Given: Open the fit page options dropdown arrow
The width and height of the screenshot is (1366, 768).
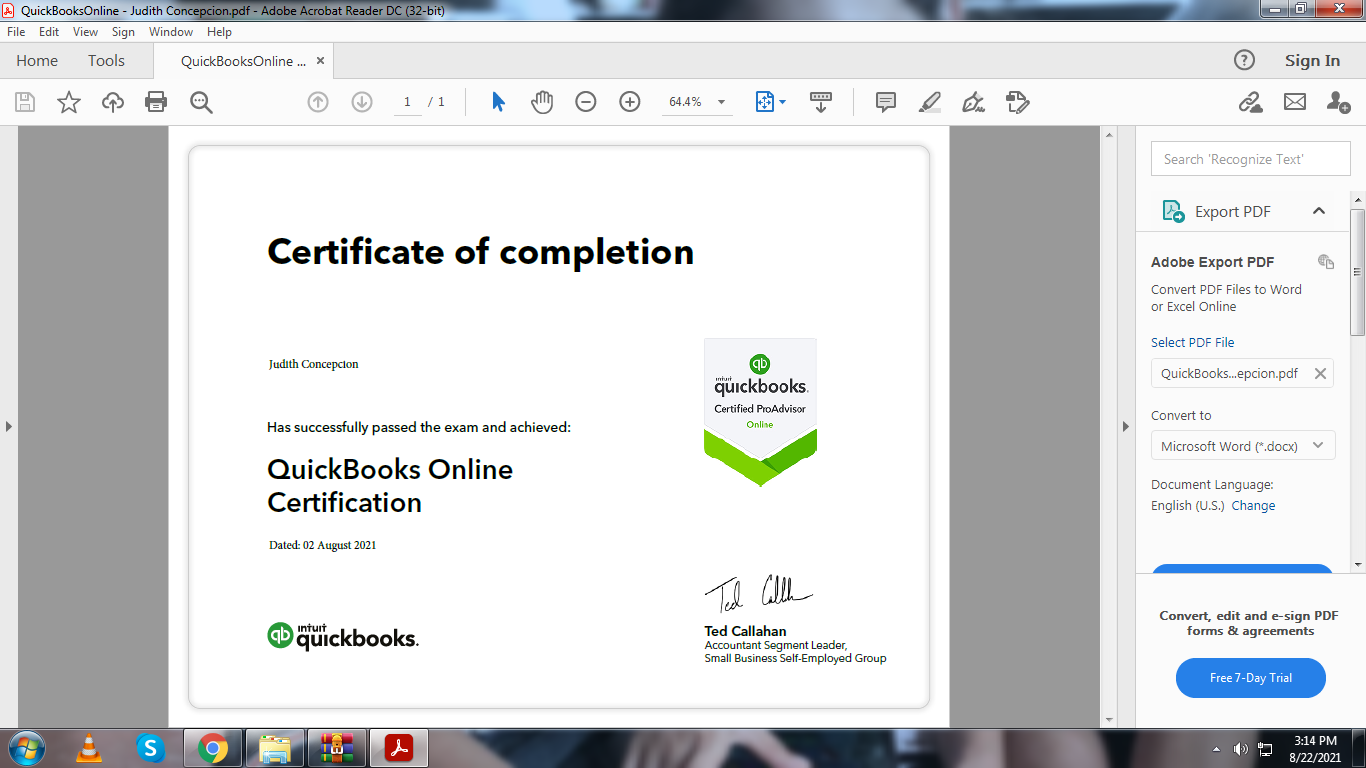Looking at the screenshot, I should click(x=783, y=102).
